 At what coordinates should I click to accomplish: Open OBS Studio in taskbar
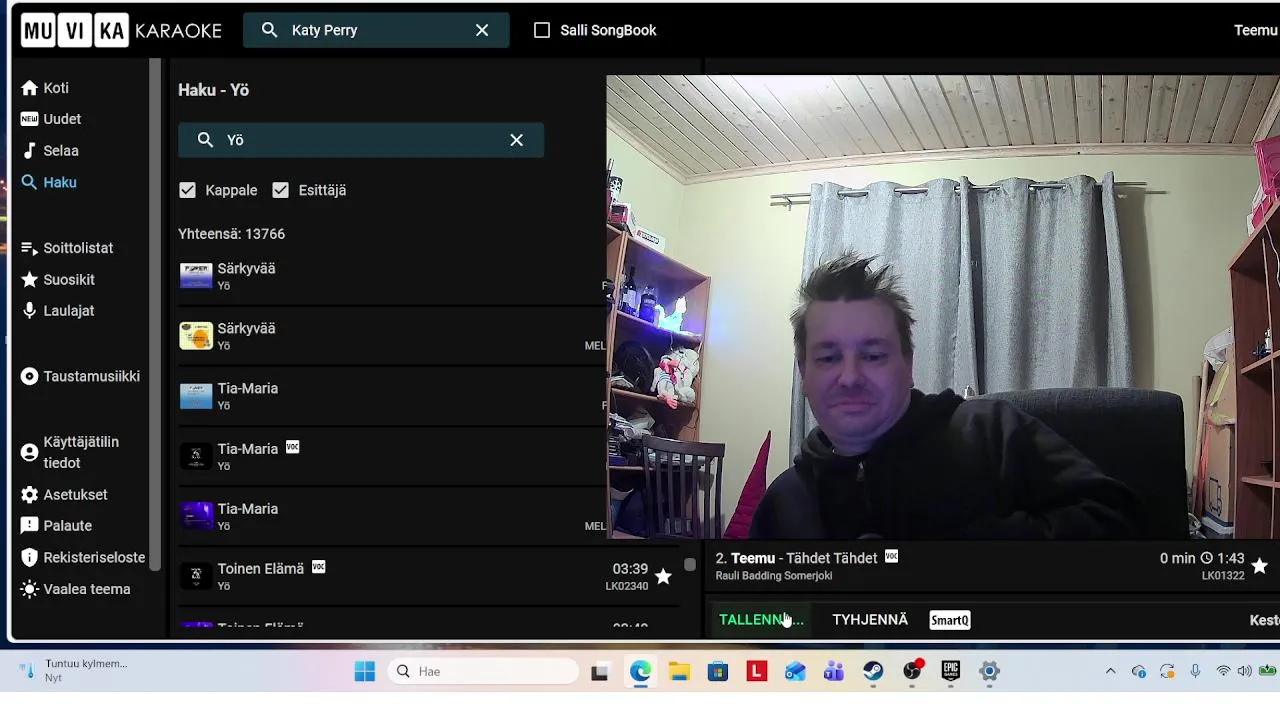coord(912,671)
